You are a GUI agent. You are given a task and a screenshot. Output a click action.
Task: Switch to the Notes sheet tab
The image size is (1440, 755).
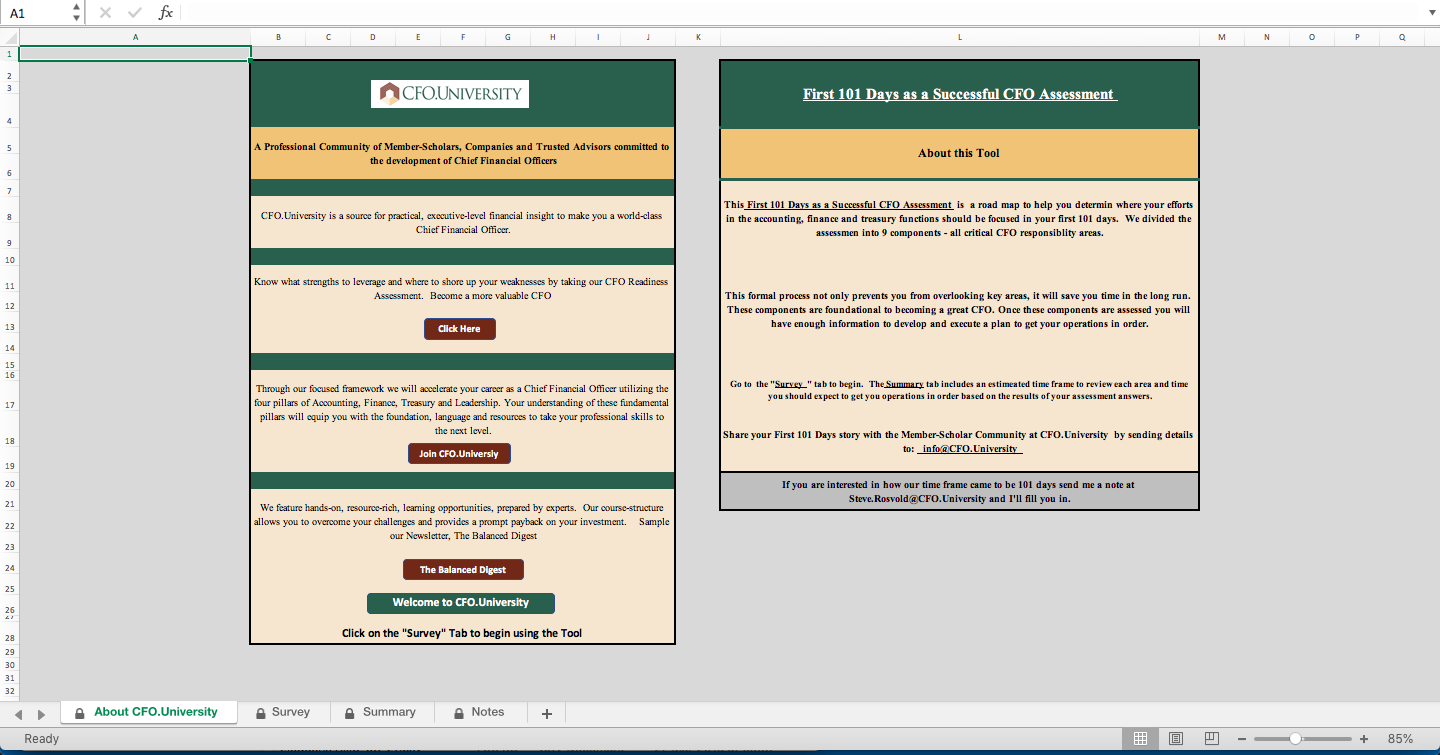pos(480,712)
